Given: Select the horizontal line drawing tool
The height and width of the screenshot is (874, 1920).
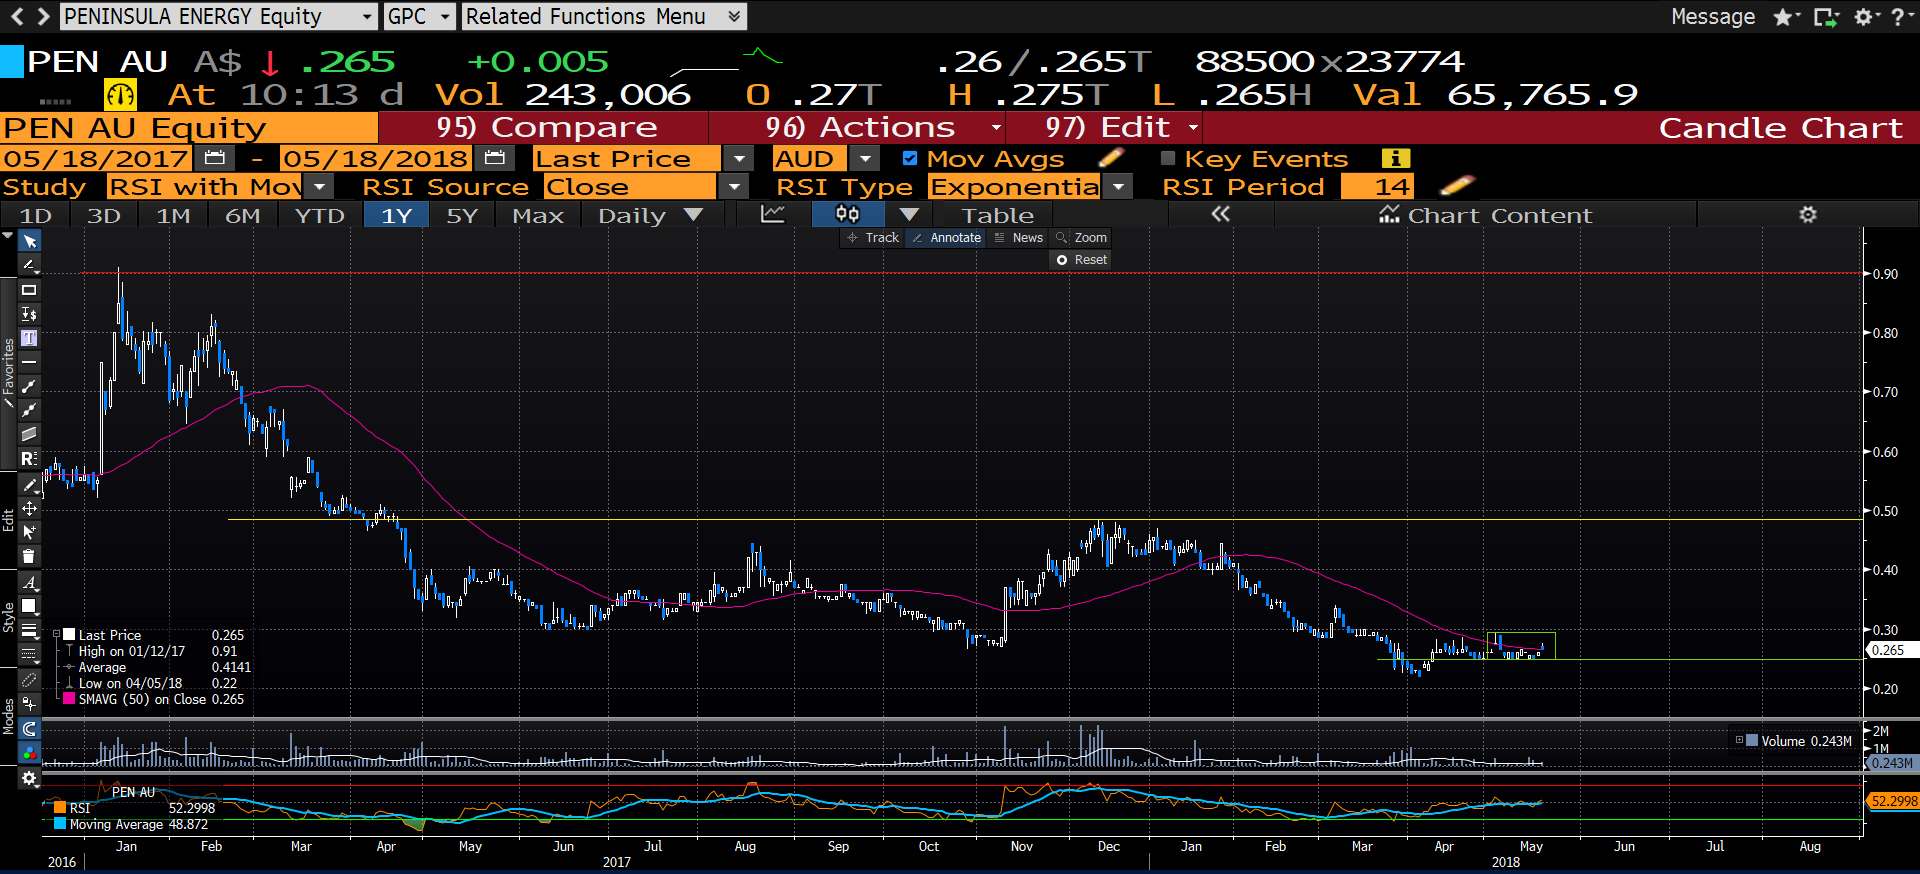Looking at the screenshot, I should pos(29,362).
